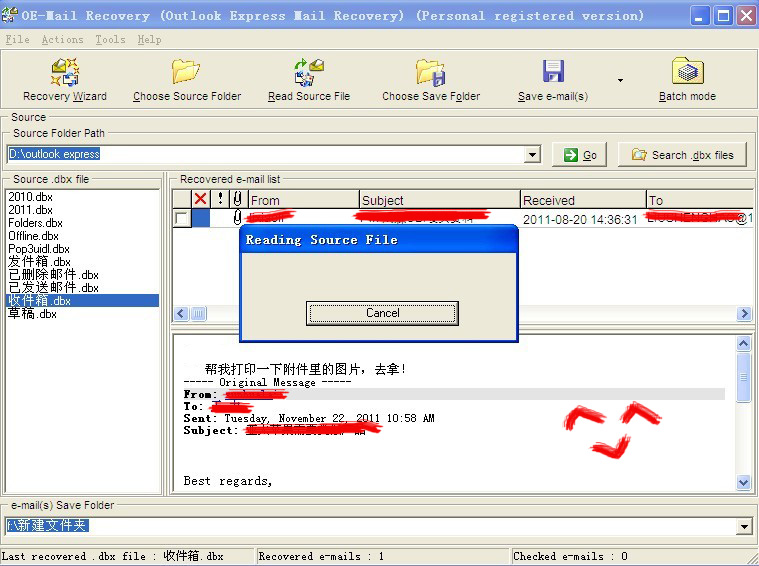Click the e-mail list horizontal scrollbar thumb
Image resolution: width=759 pixels, height=566 pixels.
click(198, 314)
